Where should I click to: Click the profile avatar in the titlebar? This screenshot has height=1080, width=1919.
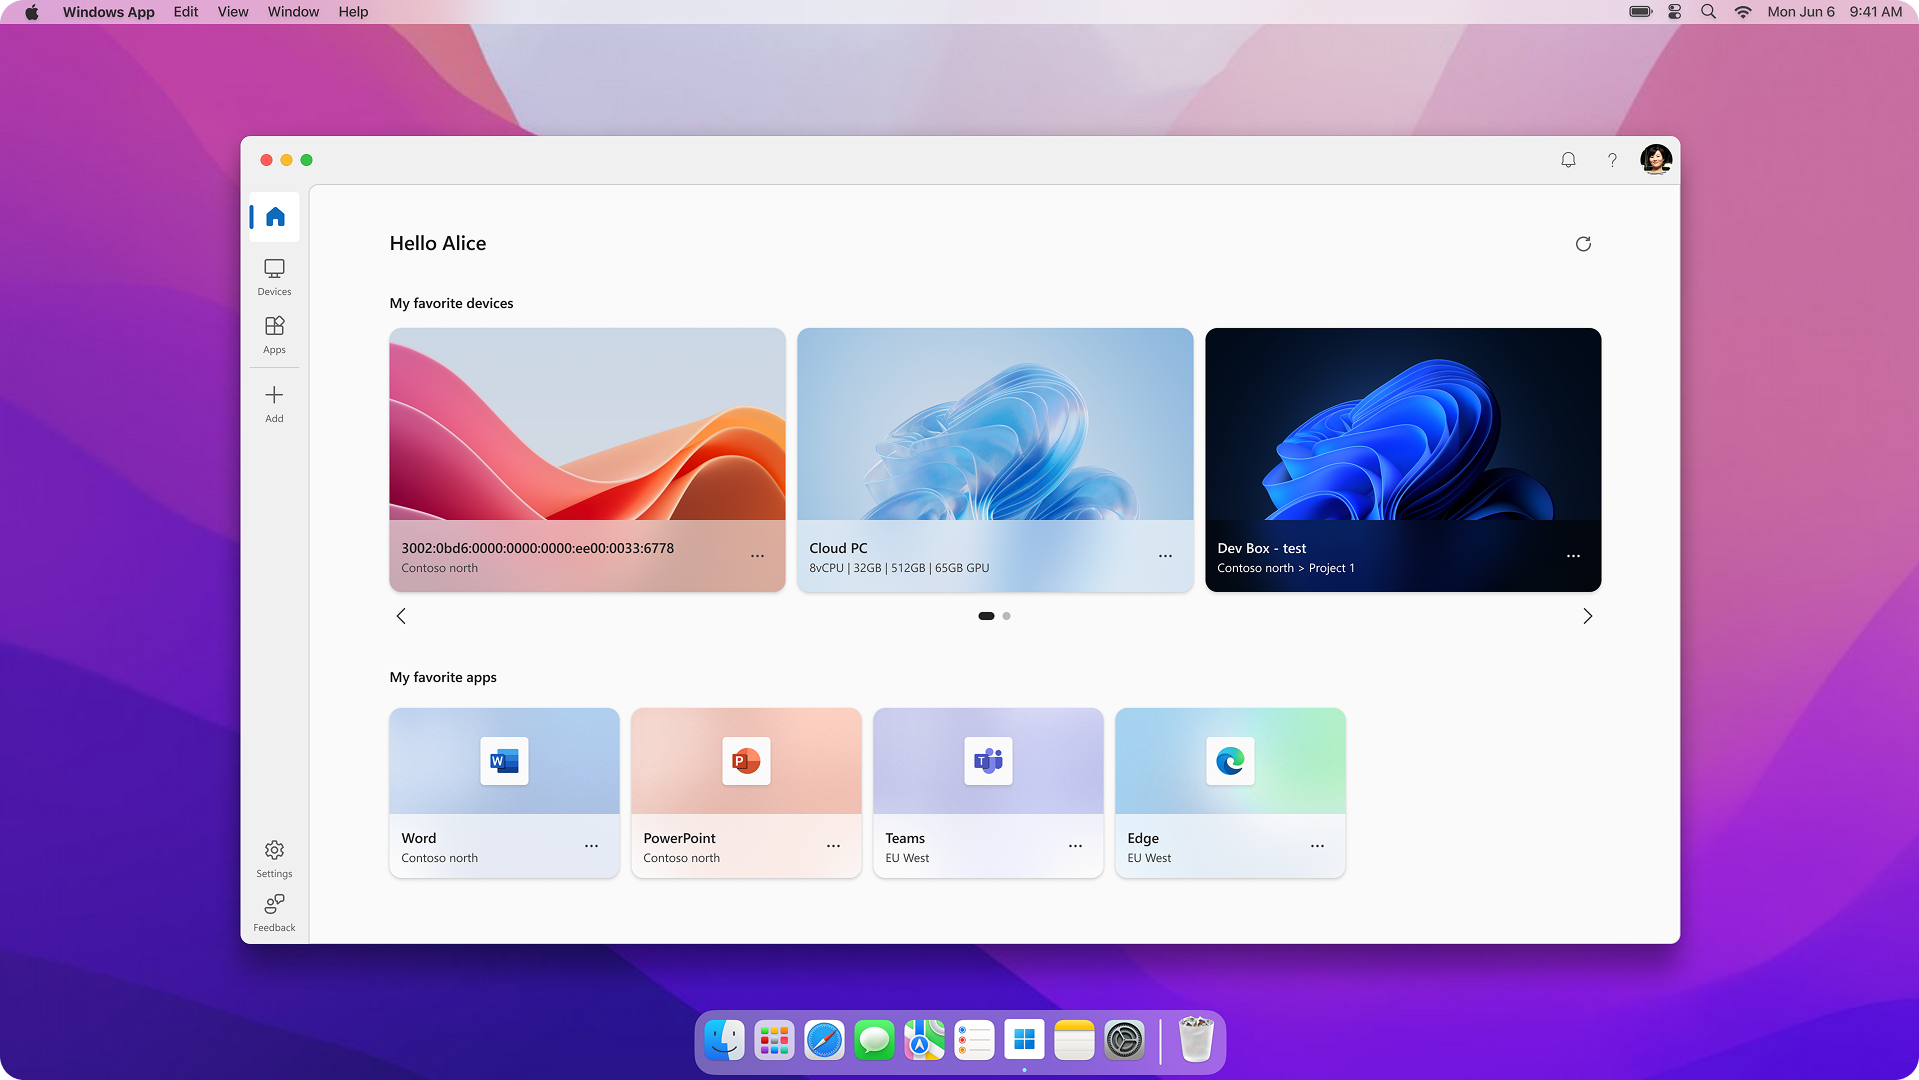[1657, 159]
